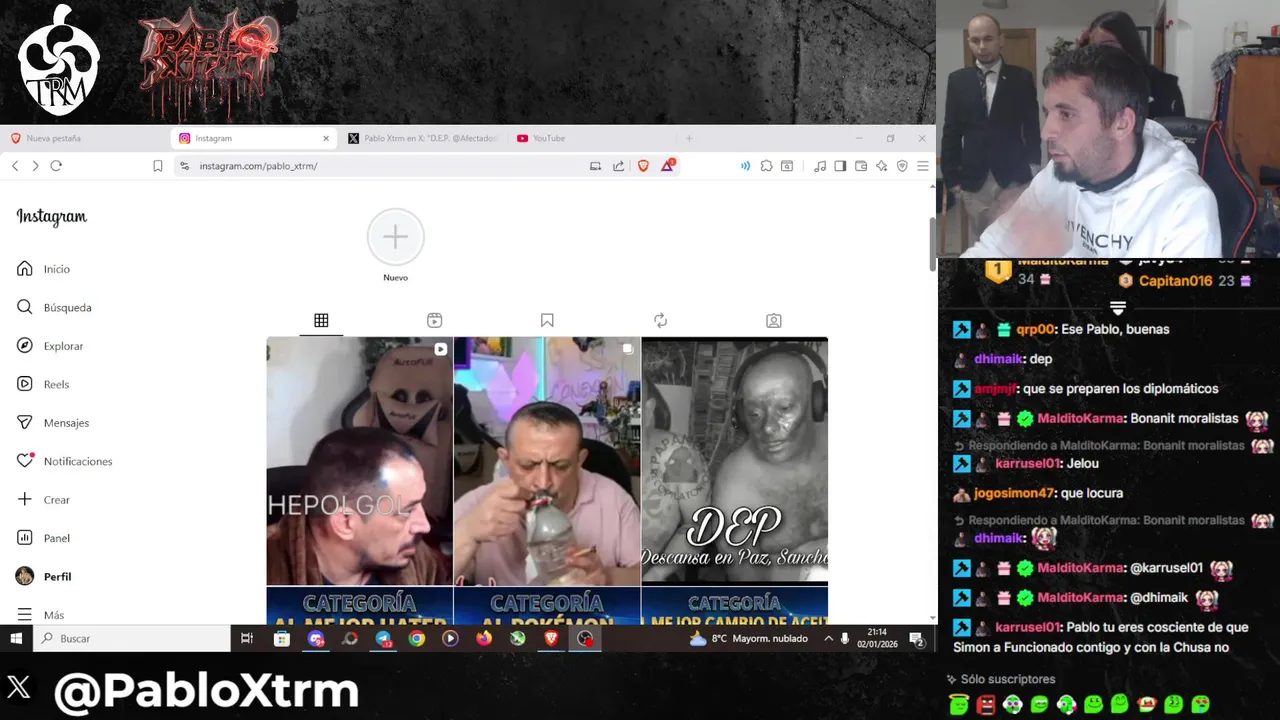Open Brave browser on taskbar
The height and width of the screenshot is (720, 1280).
551,638
